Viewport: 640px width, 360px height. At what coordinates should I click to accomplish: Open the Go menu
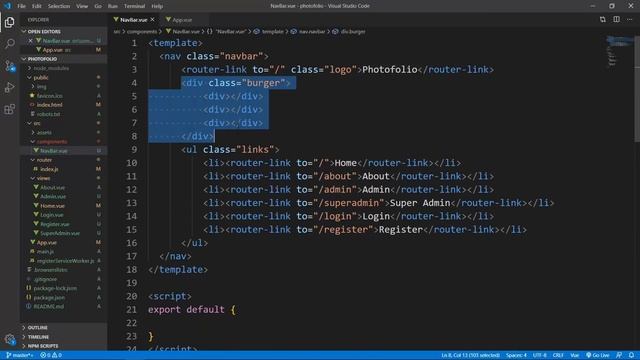(98, 6)
